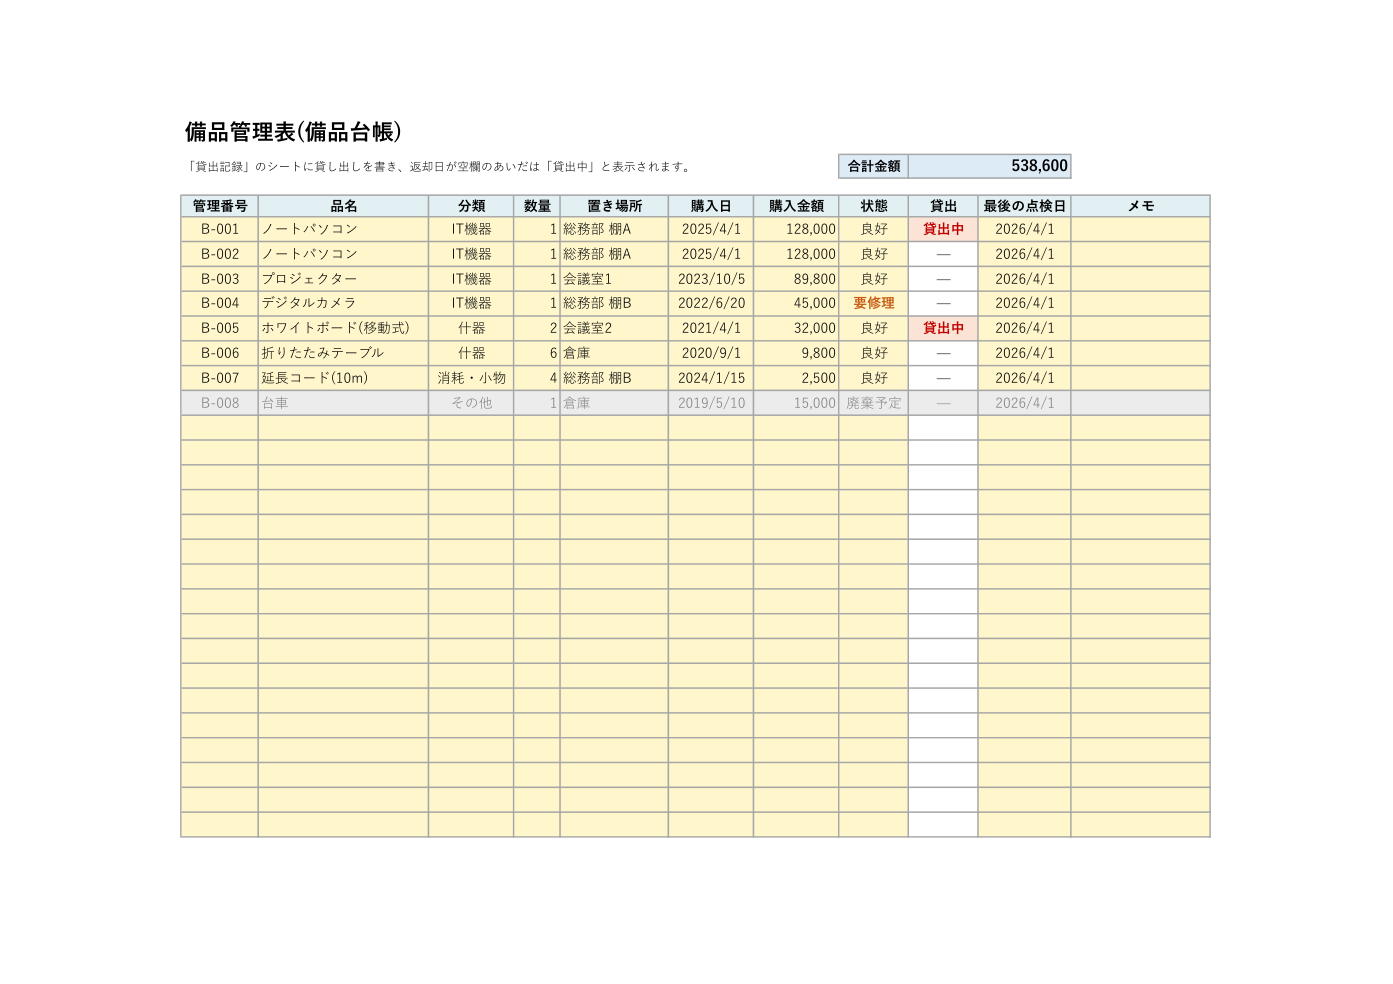Click the 消耗・小物 category cell
The width and height of the screenshot is (1393, 984).
471,378
